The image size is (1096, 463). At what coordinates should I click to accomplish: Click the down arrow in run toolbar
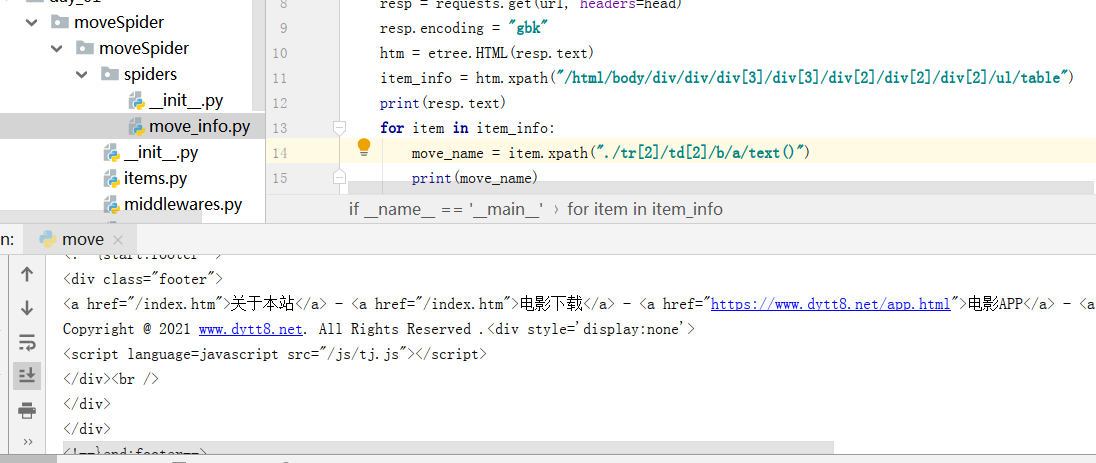pos(27,308)
